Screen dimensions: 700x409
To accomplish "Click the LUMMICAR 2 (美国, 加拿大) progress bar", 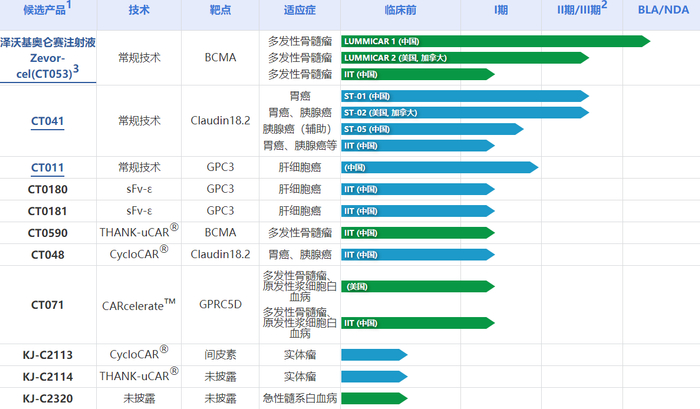I will (465, 58).
